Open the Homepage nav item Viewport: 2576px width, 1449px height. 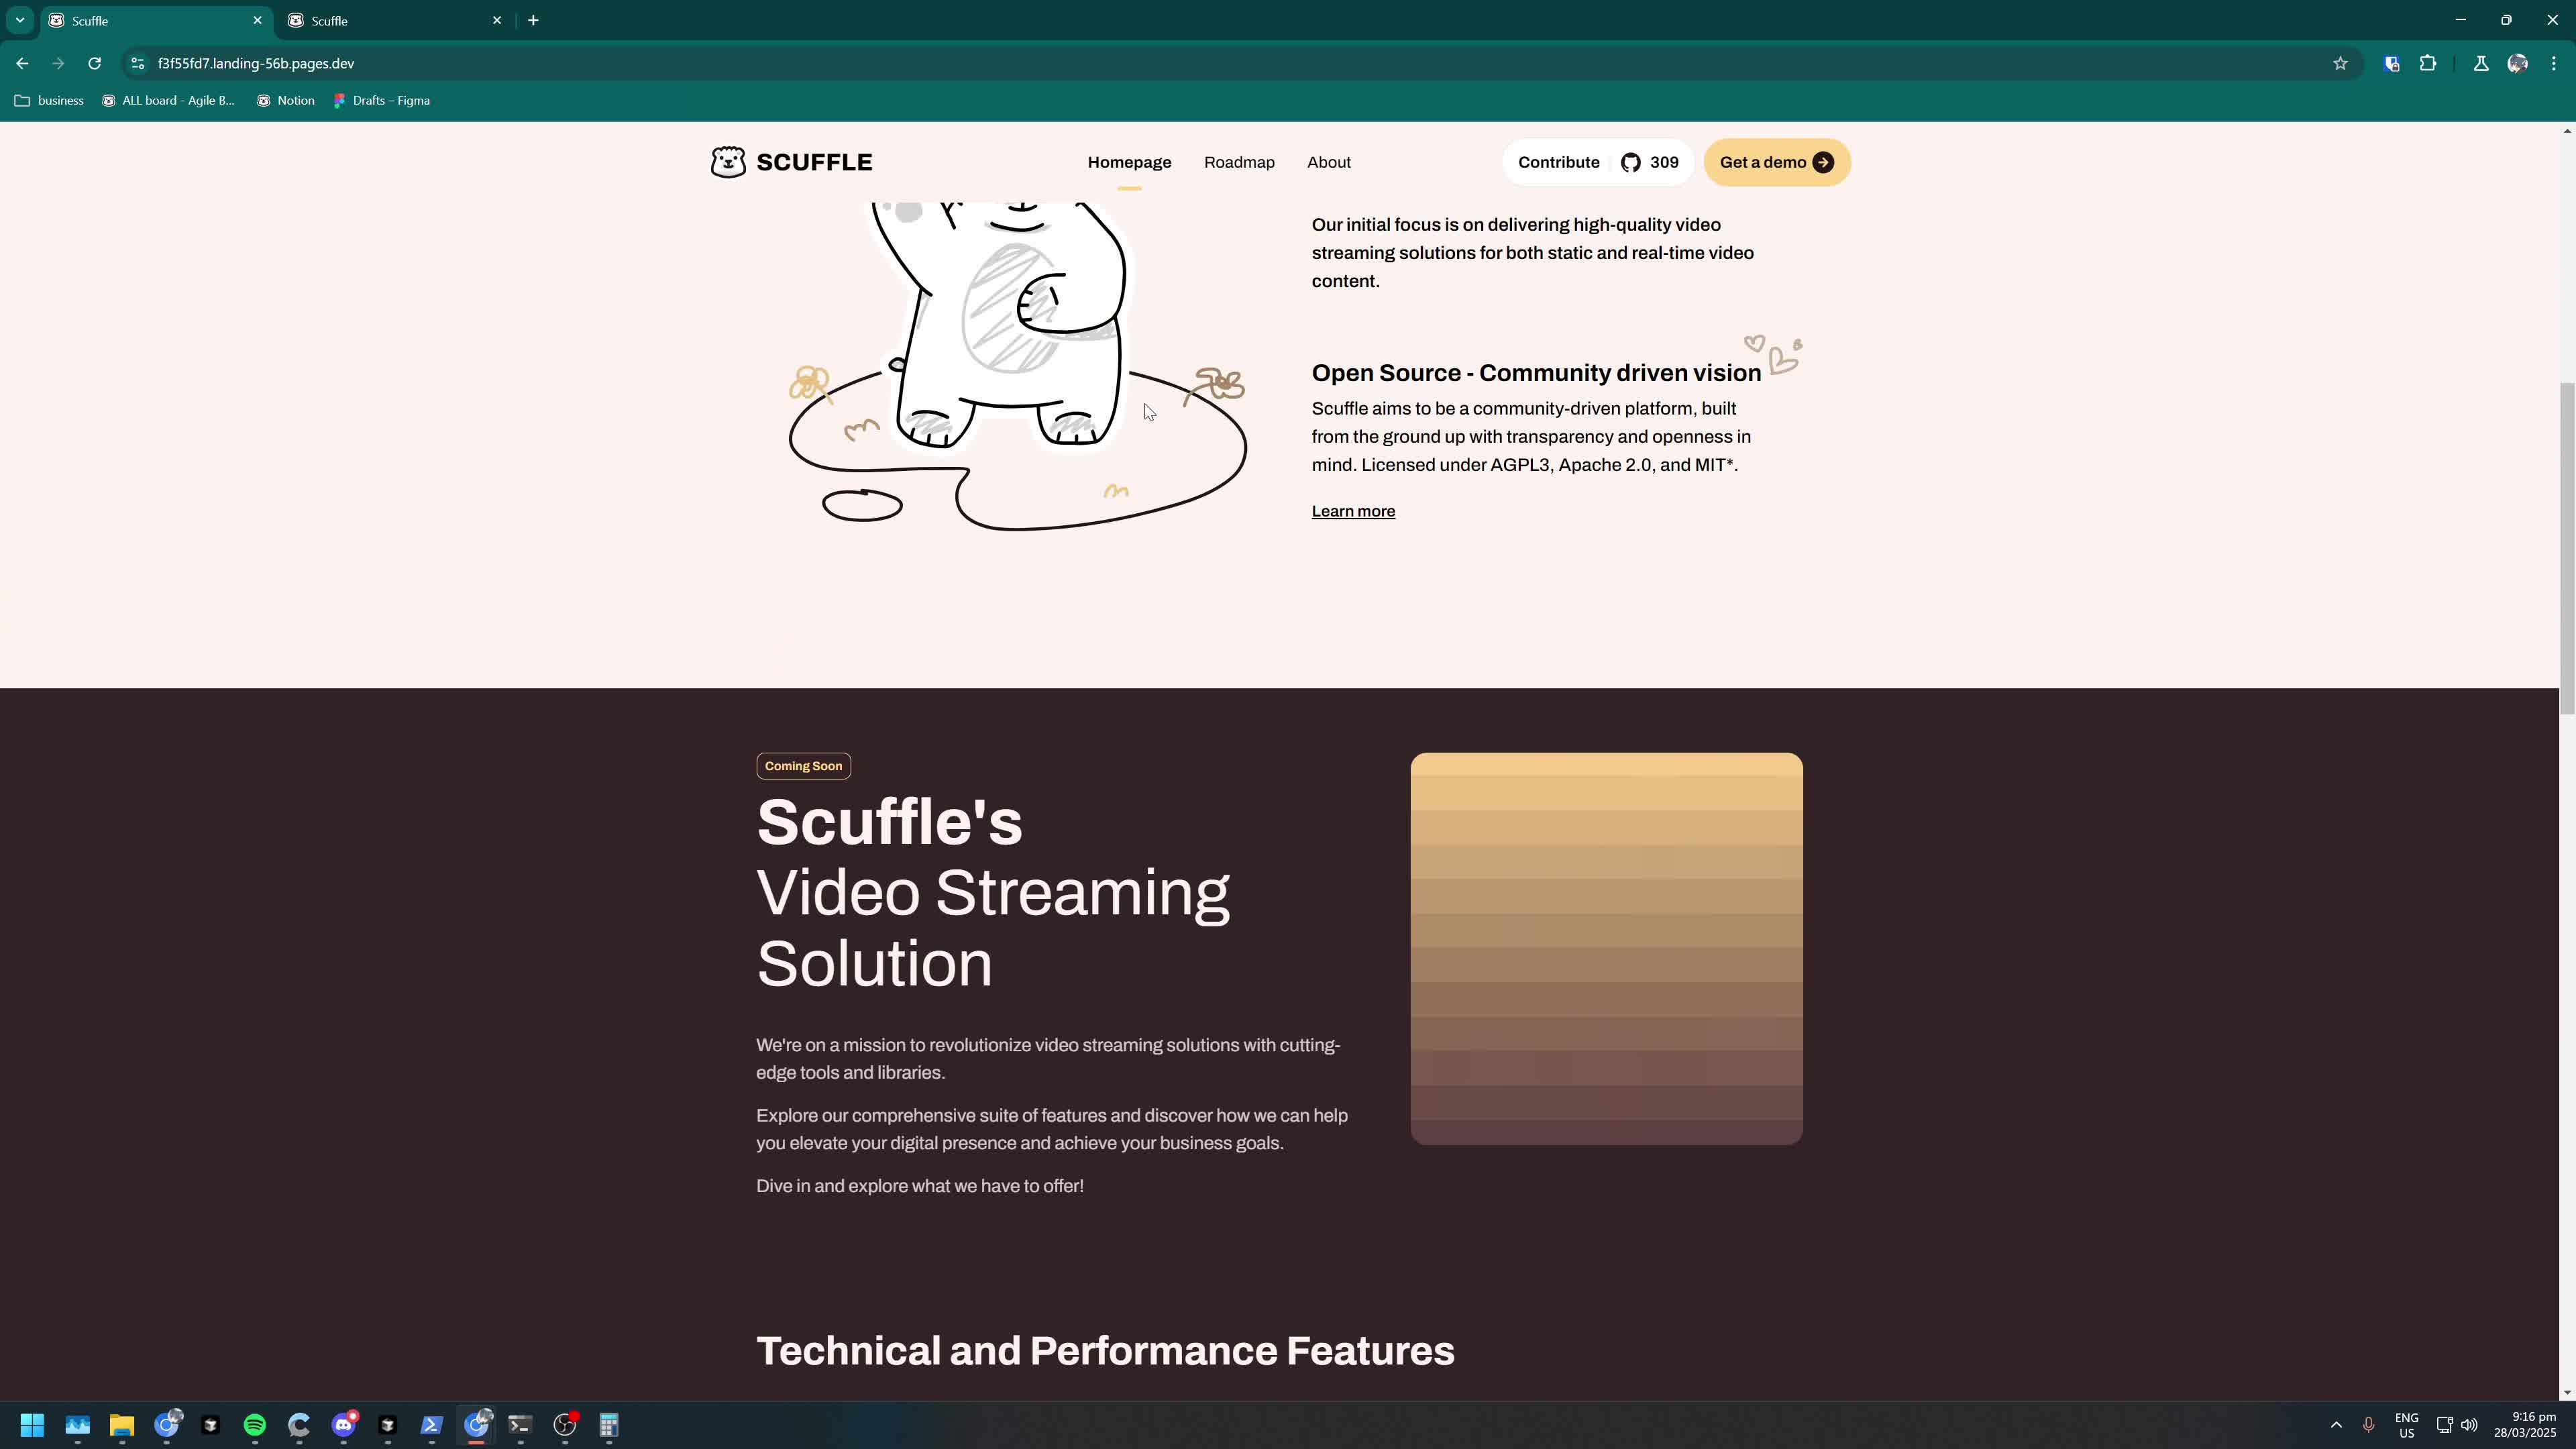tap(1129, 163)
